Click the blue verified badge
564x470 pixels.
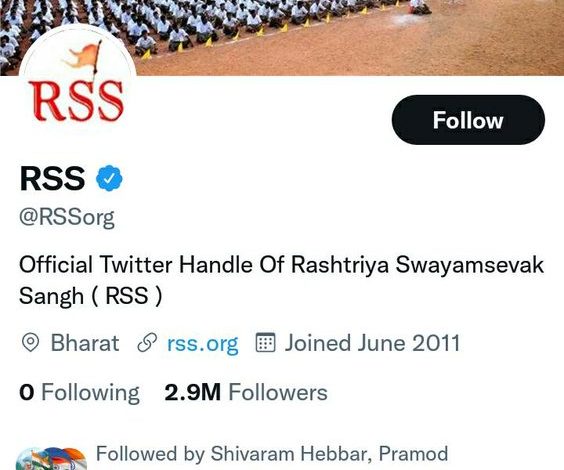click(x=109, y=178)
